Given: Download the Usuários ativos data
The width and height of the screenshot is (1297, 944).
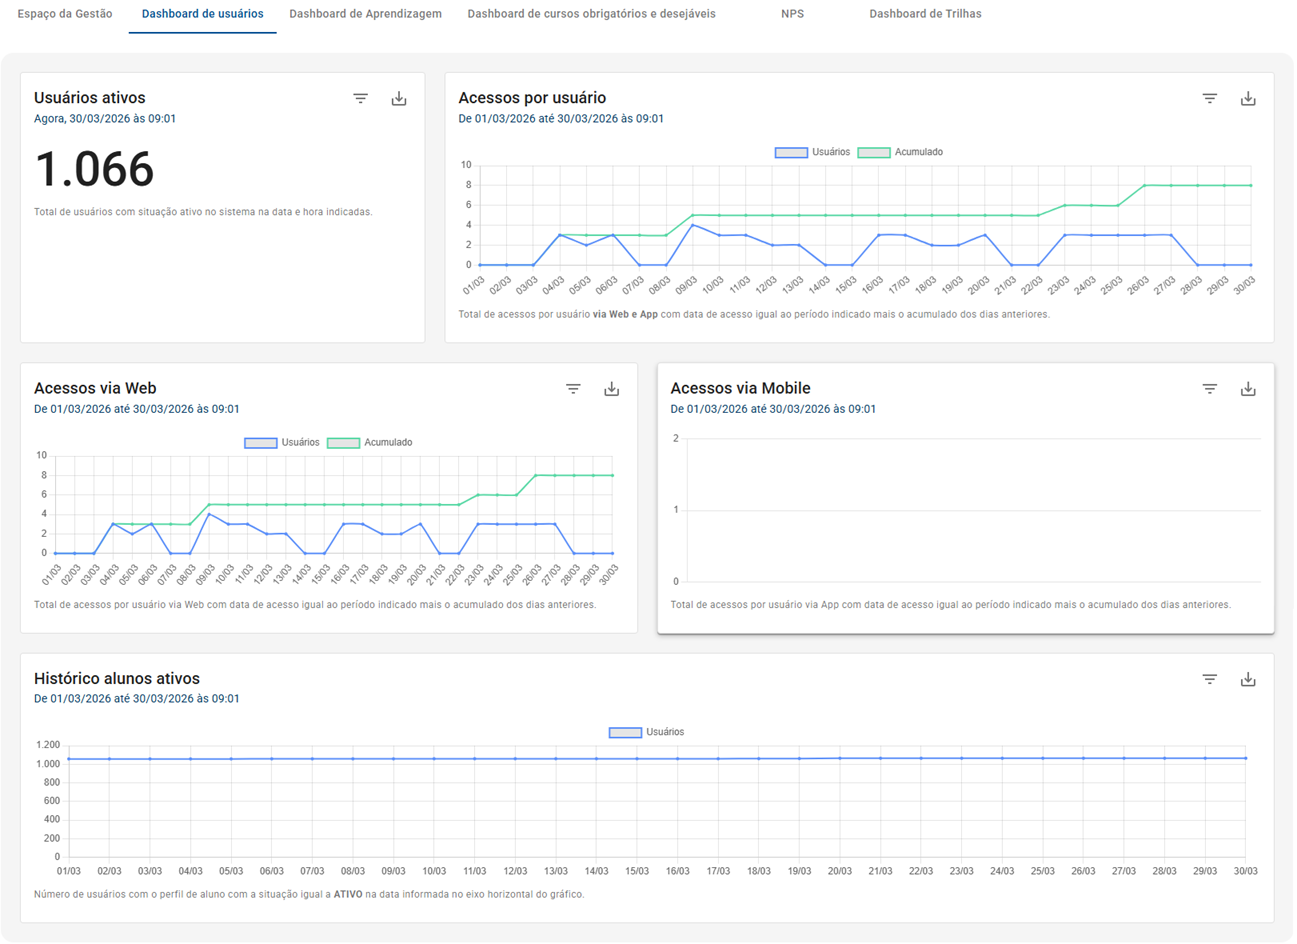Looking at the screenshot, I should [399, 98].
